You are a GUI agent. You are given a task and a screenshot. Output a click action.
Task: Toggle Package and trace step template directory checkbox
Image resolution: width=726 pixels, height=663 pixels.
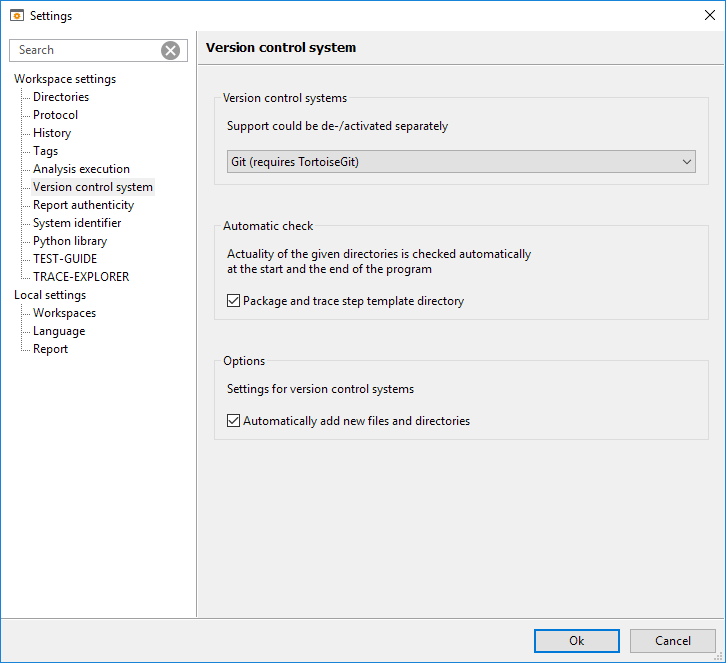(234, 301)
